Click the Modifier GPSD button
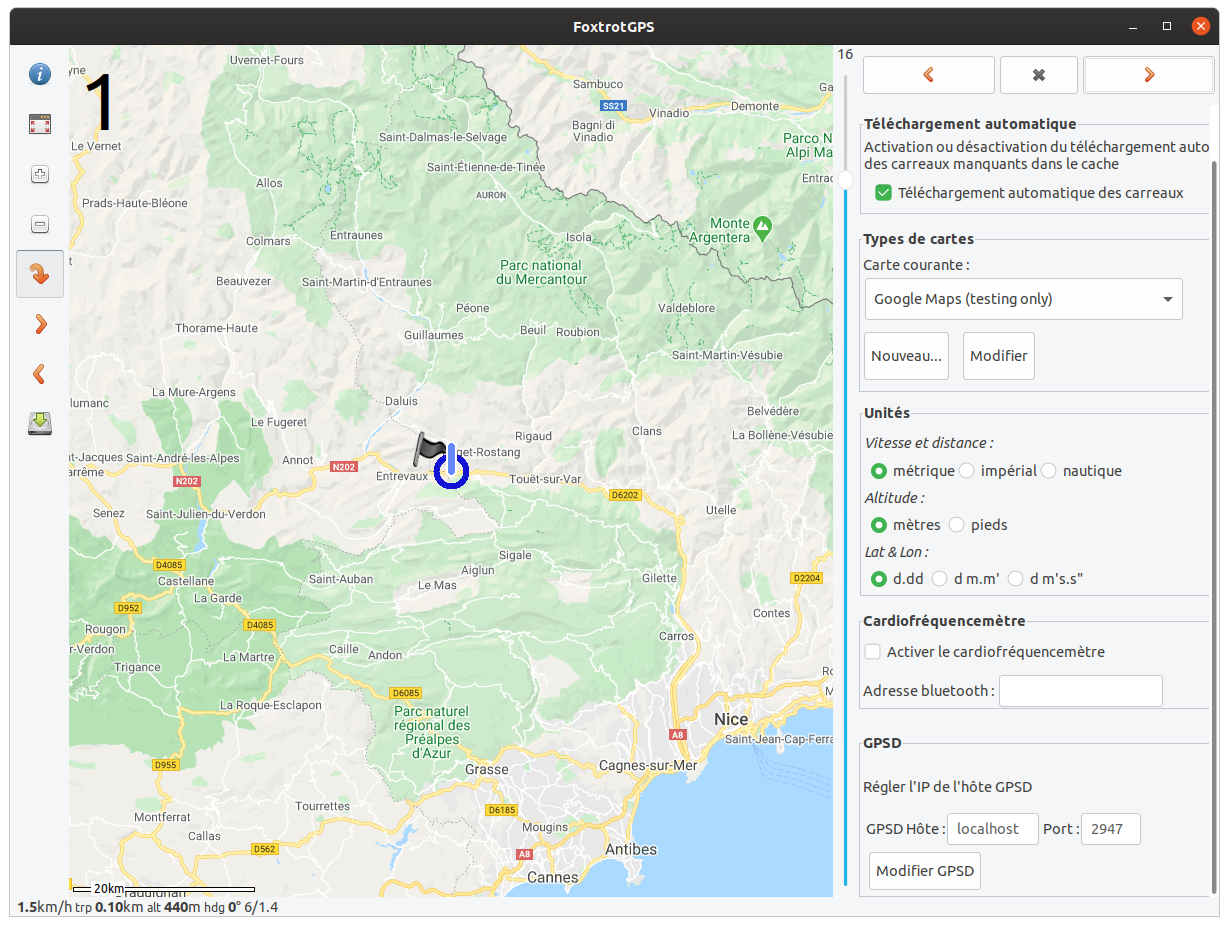 925,871
